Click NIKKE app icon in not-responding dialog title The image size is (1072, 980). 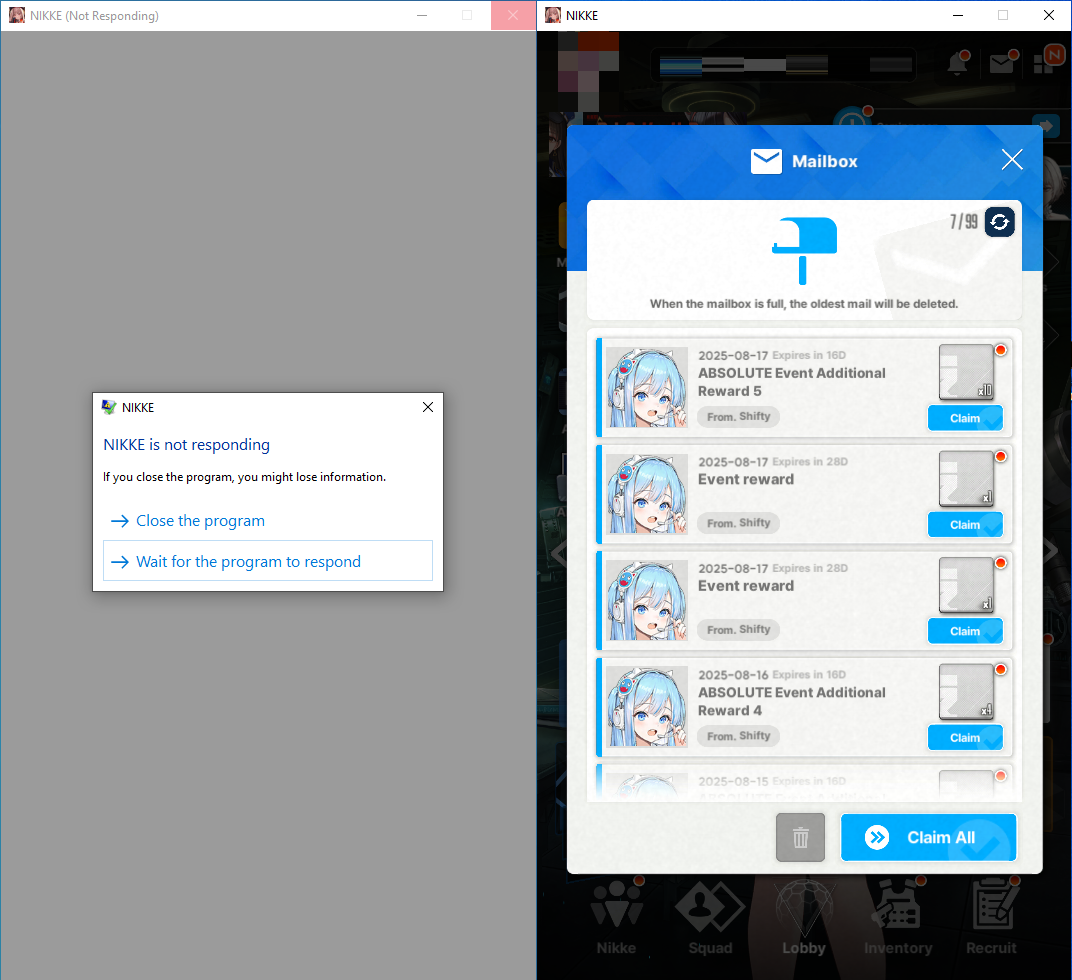tap(109, 407)
